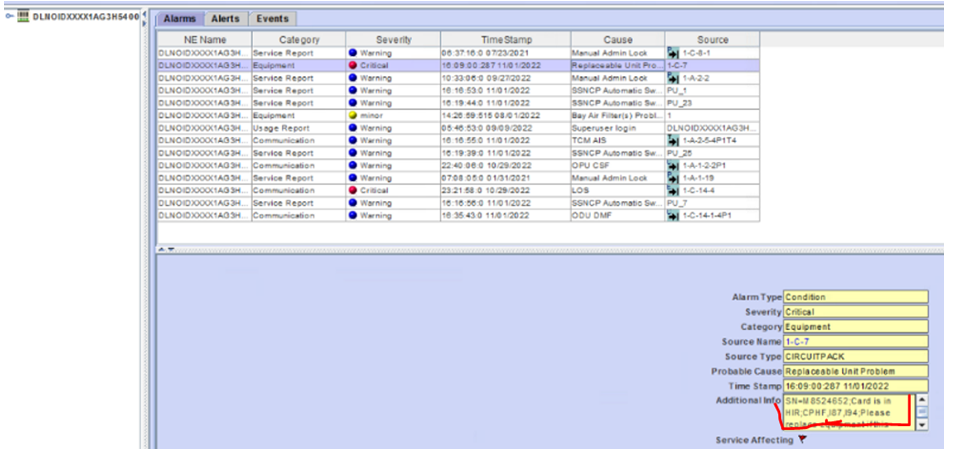Click the Additional Info scrollbar down arrow
Viewport: 954px width, 457px height.
coord(922,425)
